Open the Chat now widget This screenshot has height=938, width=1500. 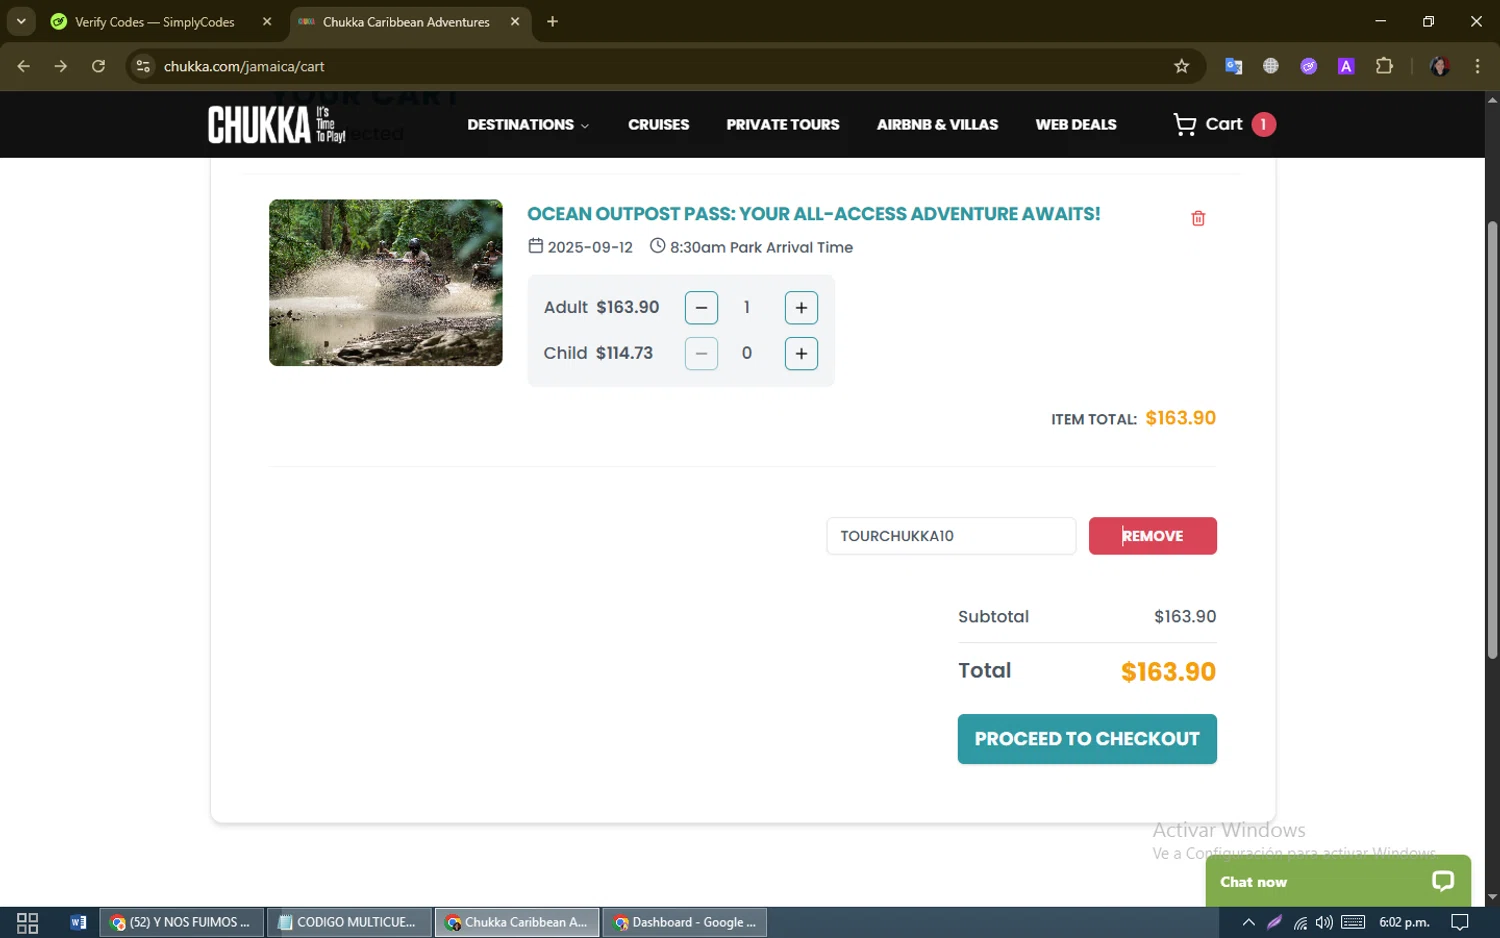coord(1338,881)
